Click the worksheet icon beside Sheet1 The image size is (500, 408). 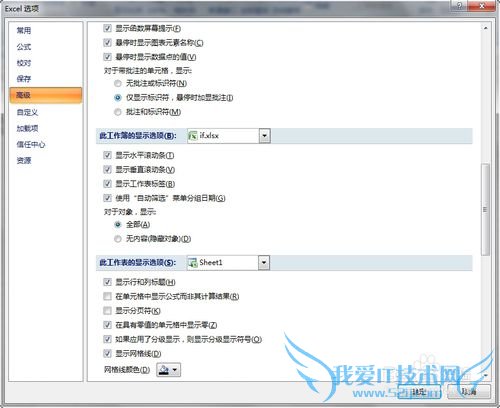[x=193, y=263]
